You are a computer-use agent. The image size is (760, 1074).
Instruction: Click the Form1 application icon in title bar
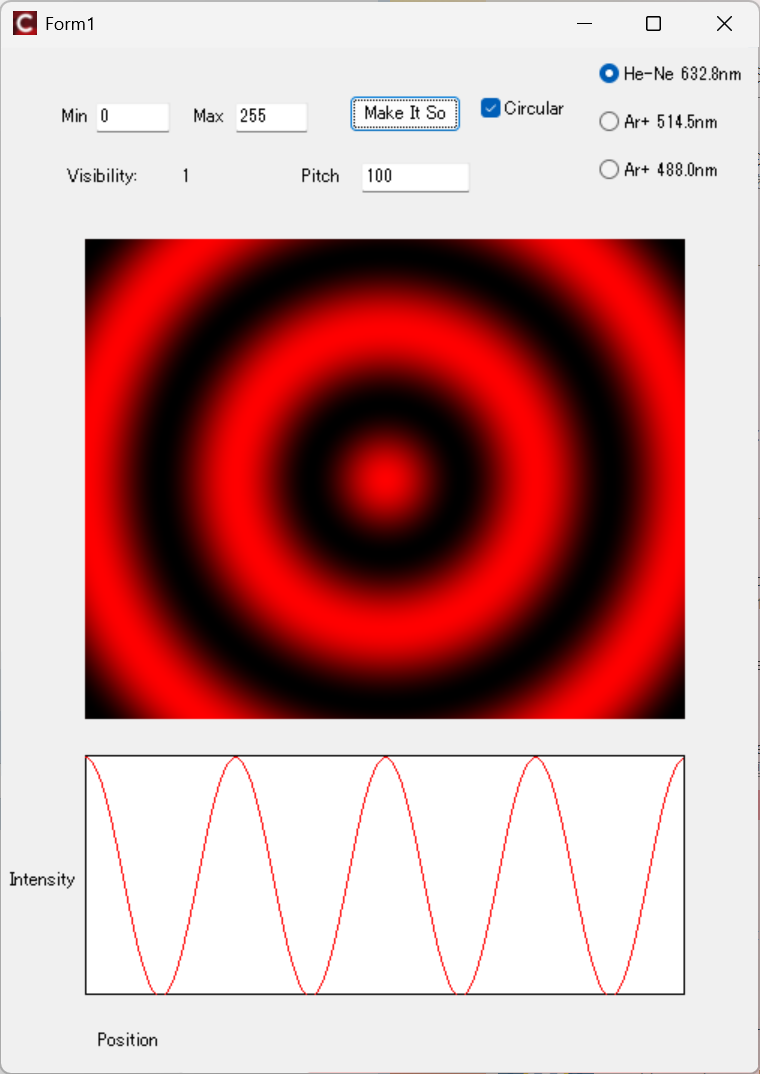tap(24, 24)
